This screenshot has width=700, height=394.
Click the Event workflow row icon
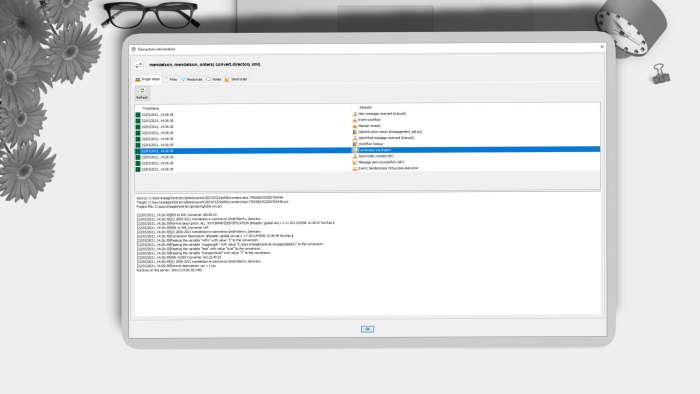pos(355,120)
